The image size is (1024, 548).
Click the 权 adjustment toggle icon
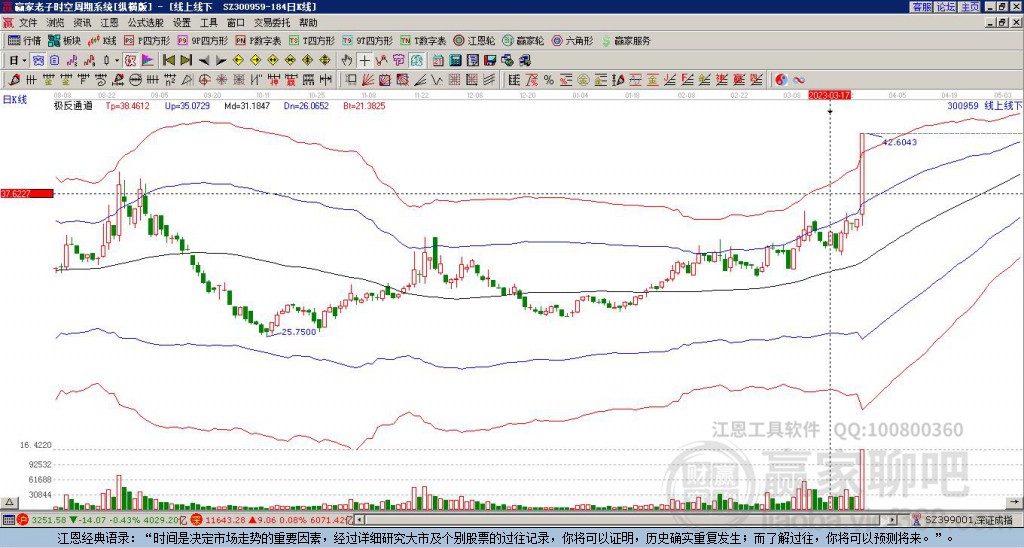pos(130,61)
